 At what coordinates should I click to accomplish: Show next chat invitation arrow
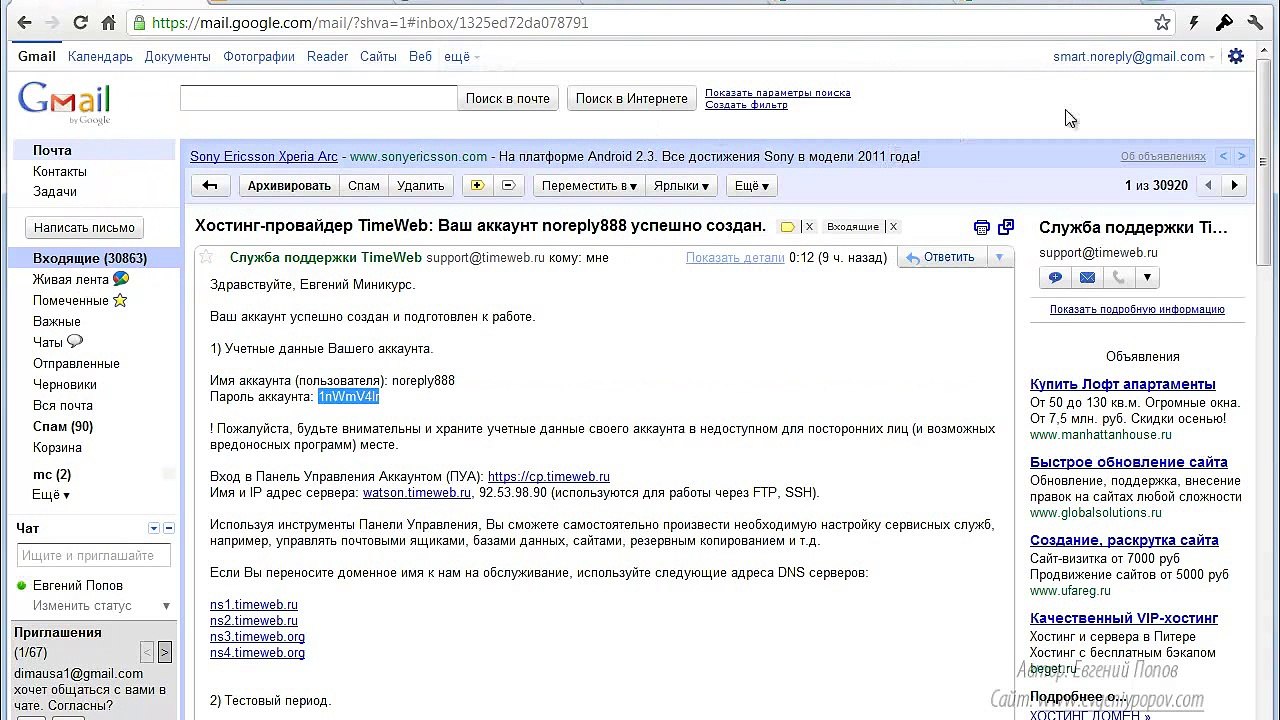click(x=164, y=653)
